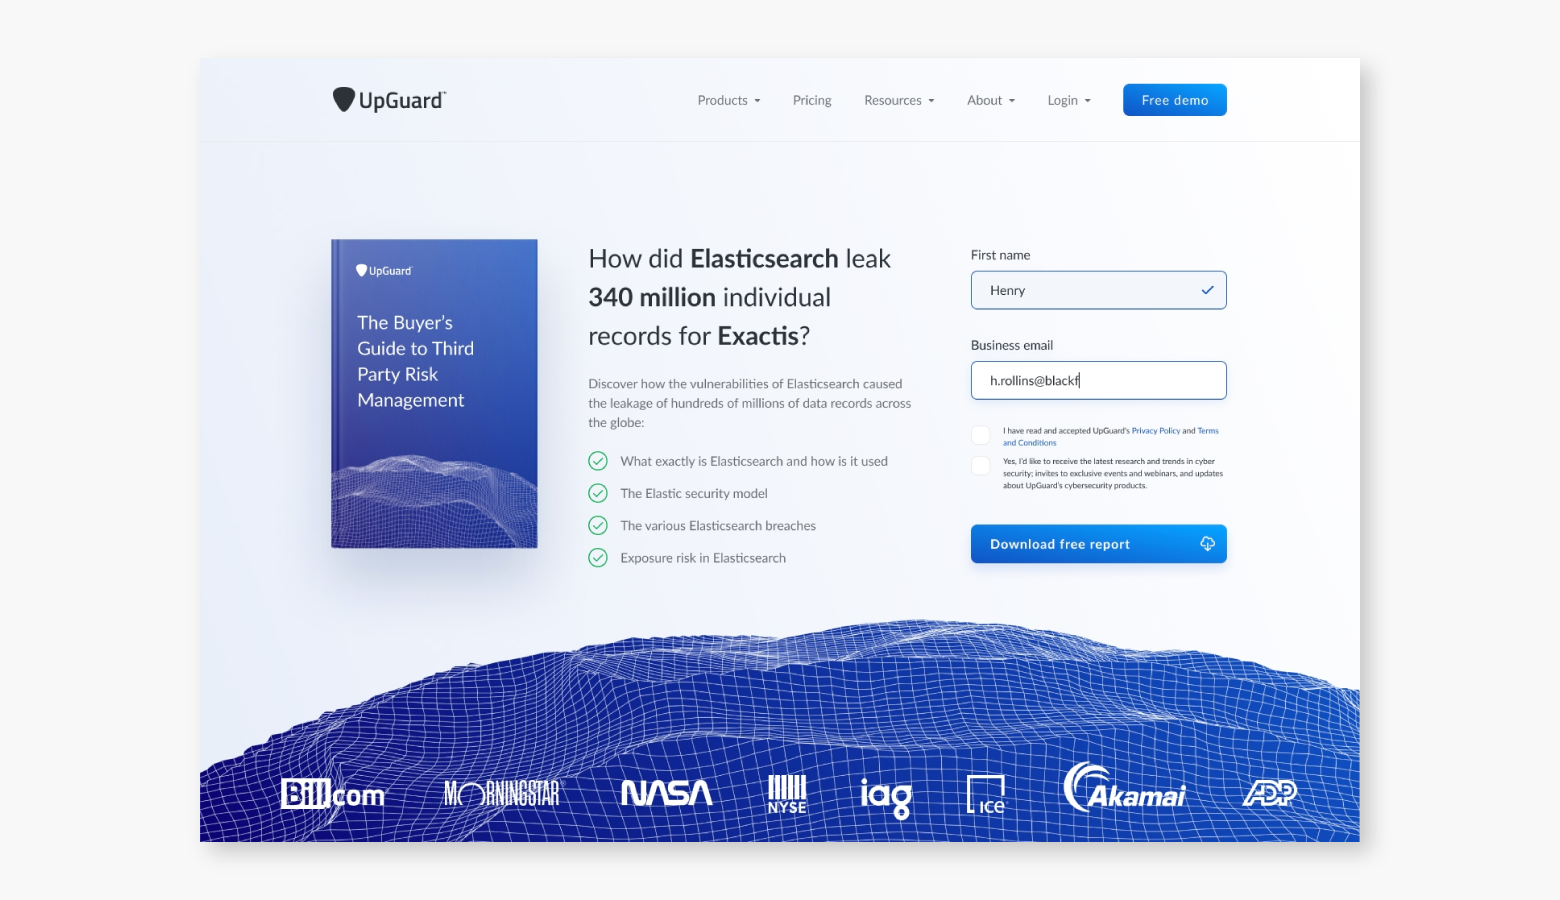Click into the Business email field

click(1098, 380)
